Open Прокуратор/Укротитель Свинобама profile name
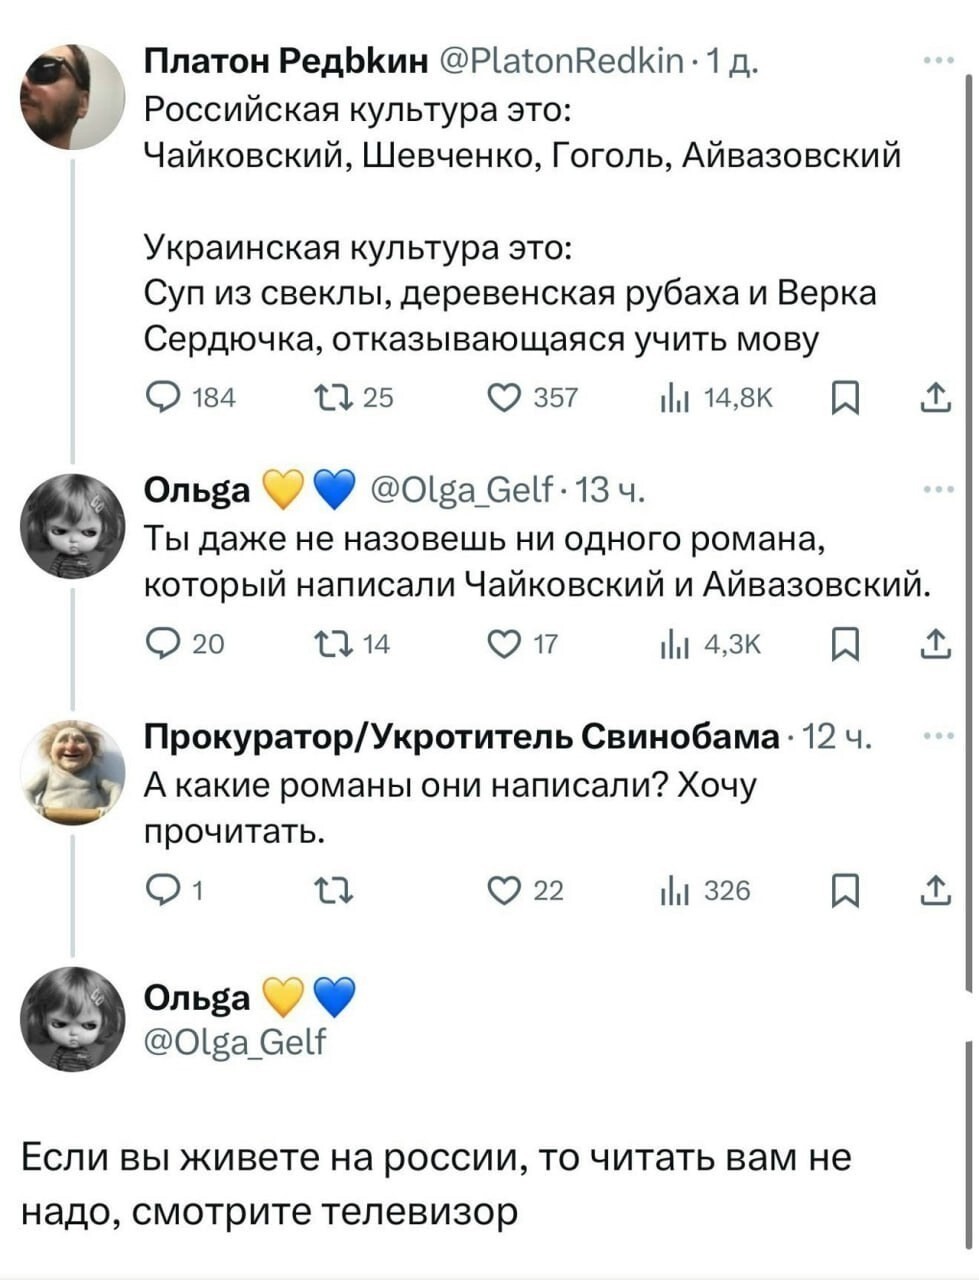The image size is (979, 1280). tap(460, 738)
